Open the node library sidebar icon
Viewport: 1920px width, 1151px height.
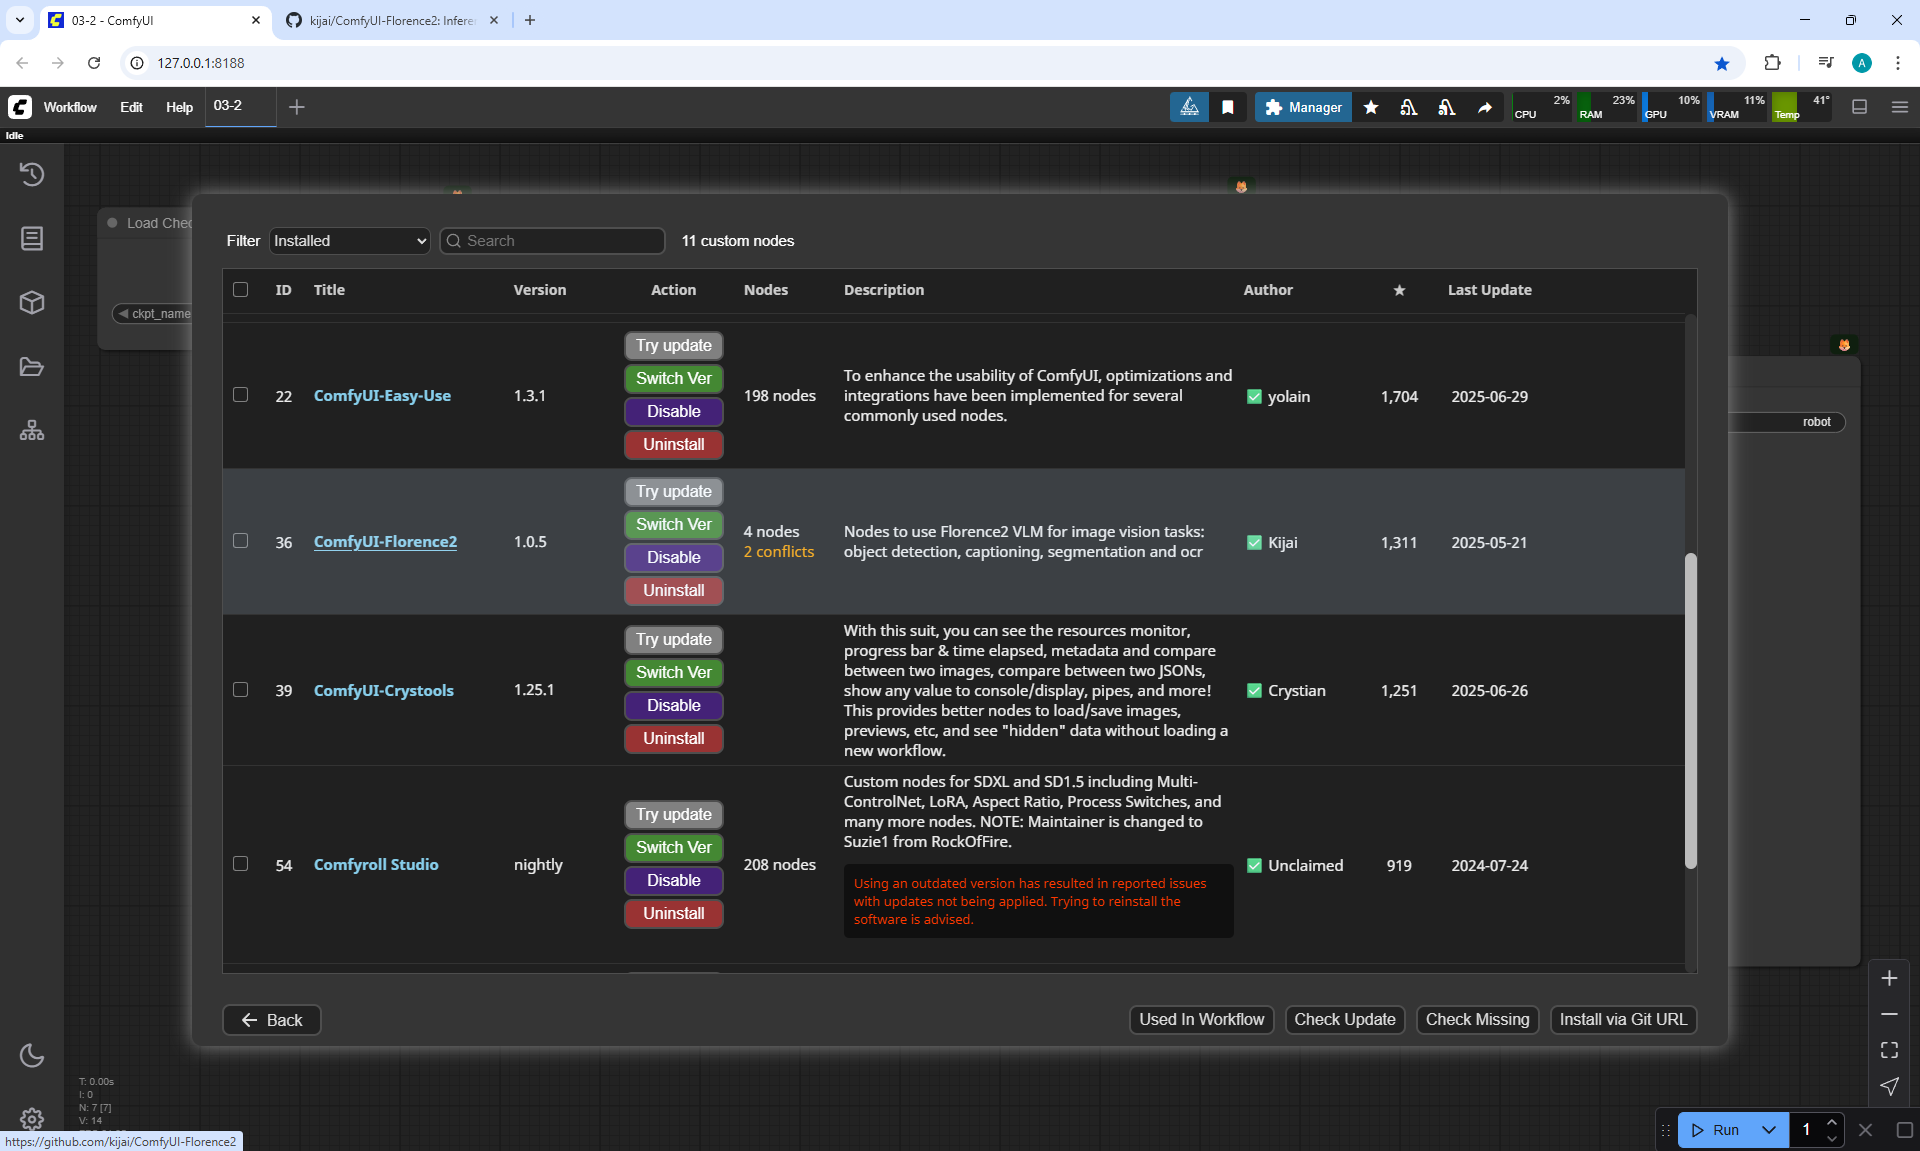32,238
